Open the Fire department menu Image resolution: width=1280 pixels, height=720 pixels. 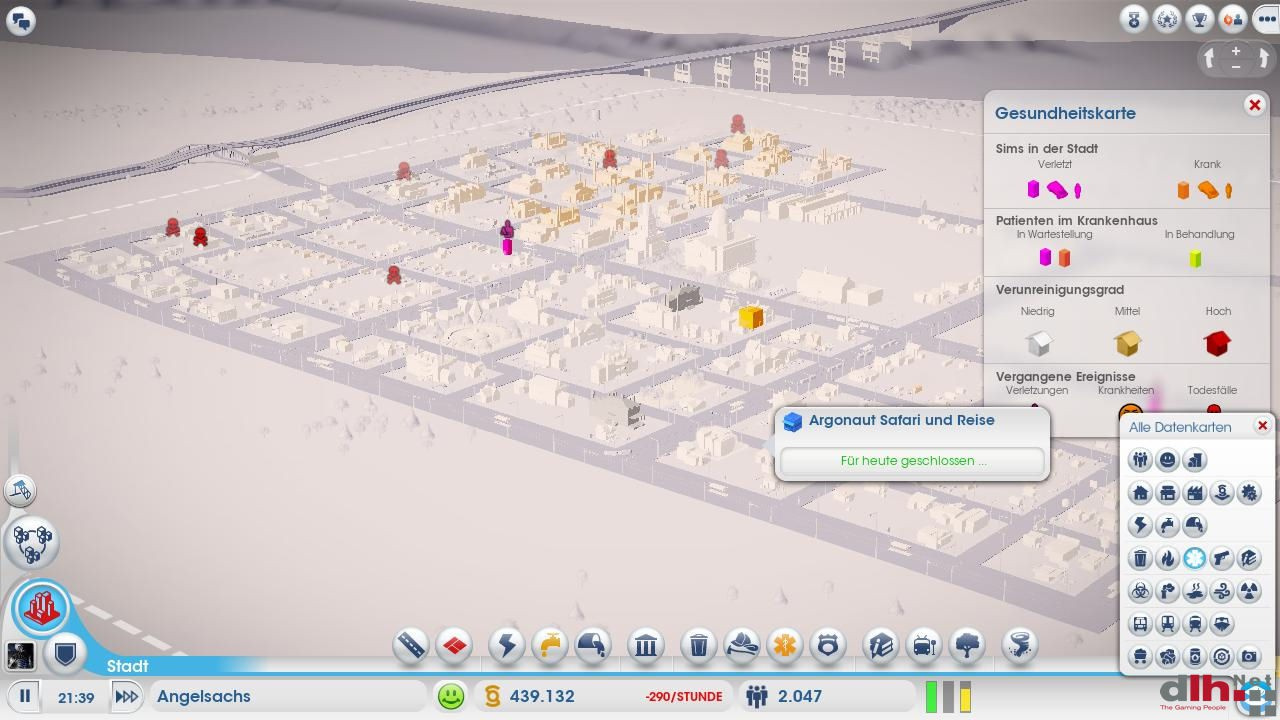tap(742, 646)
